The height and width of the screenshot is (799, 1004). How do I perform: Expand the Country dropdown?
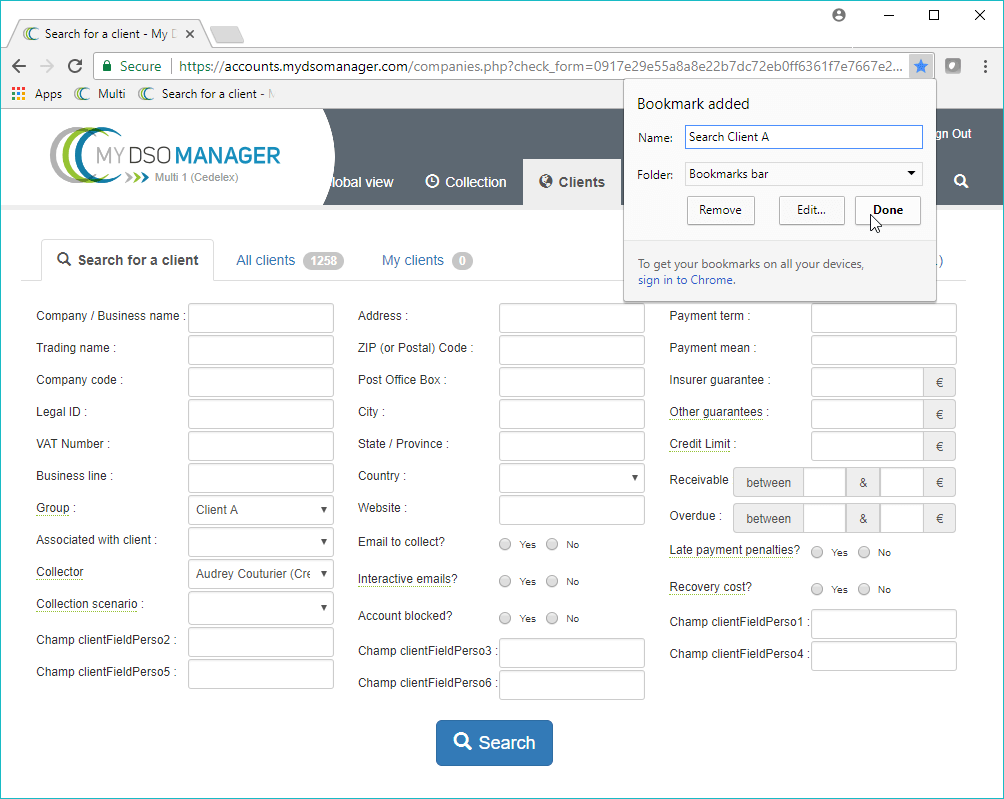click(x=571, y=478)
